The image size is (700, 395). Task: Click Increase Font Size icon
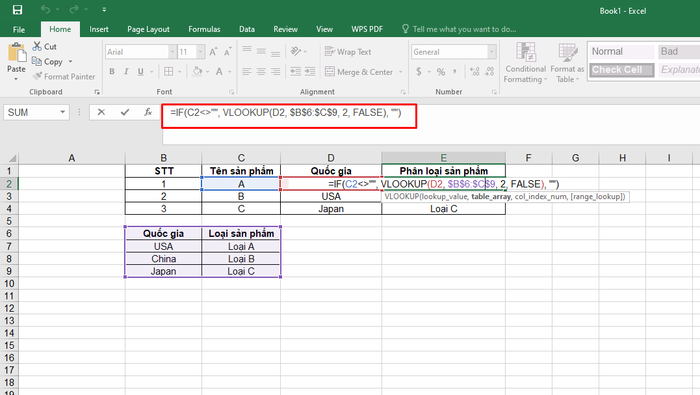[213, 52]
